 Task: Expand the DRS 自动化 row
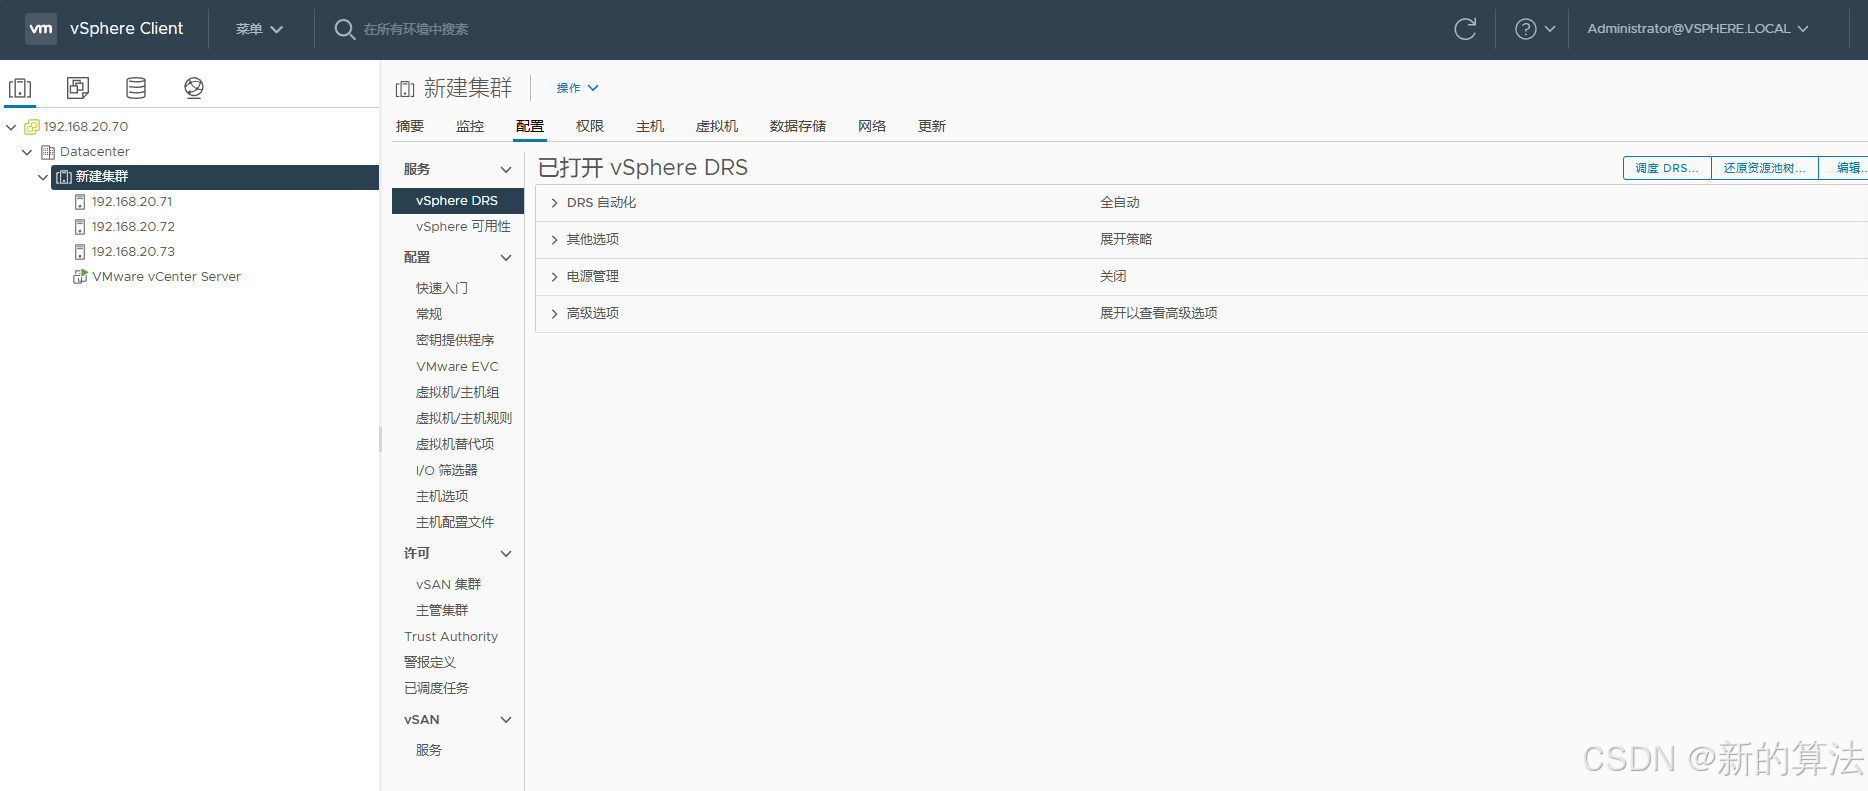(x=554, y=203)
